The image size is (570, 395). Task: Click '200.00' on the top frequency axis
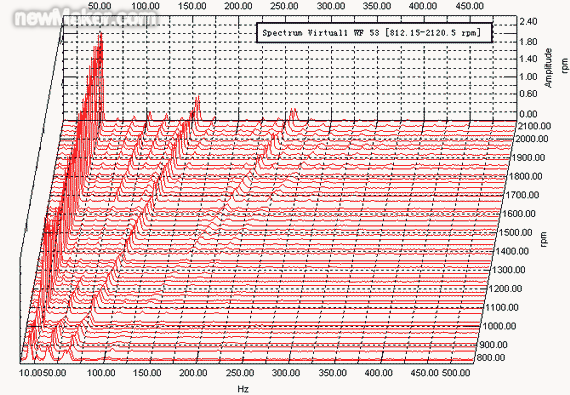pyautogui.click(x=238, y=6)
